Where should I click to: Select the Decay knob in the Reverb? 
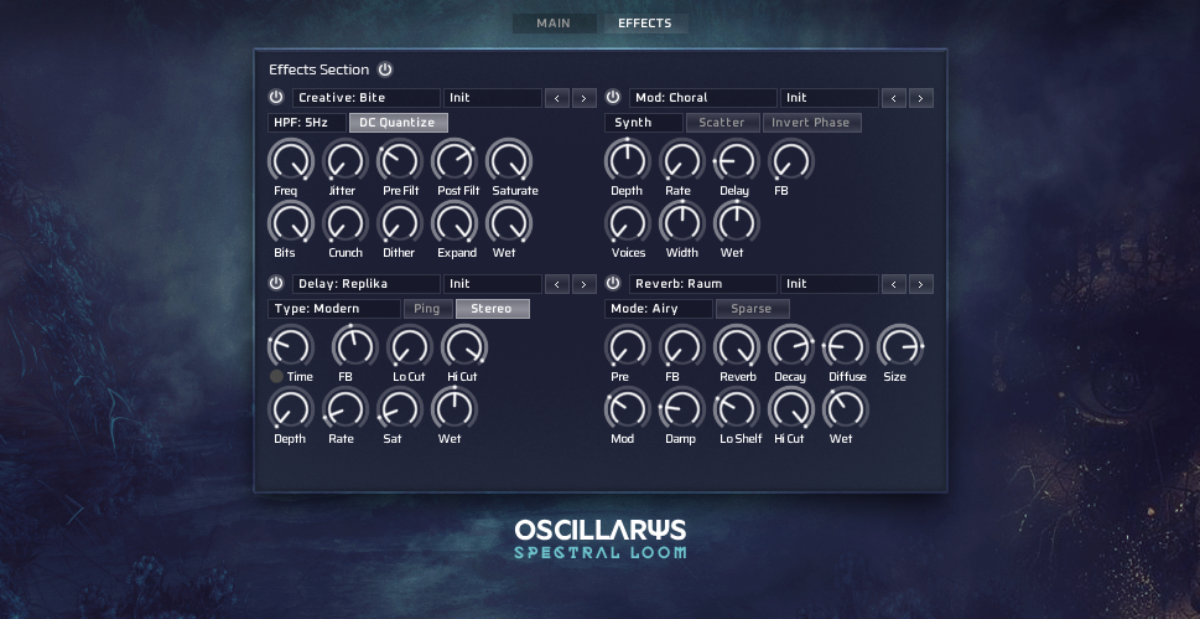pyautogui.click(x=790, y=347)
